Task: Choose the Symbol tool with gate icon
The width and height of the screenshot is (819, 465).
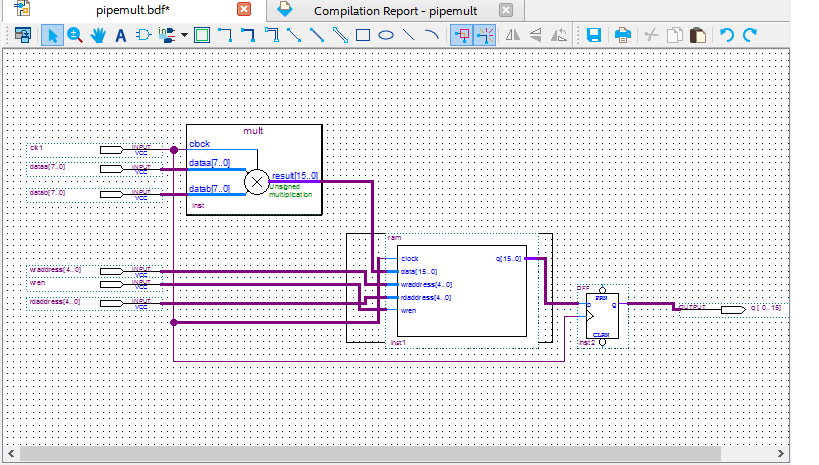Action: [x=143, y=35]
